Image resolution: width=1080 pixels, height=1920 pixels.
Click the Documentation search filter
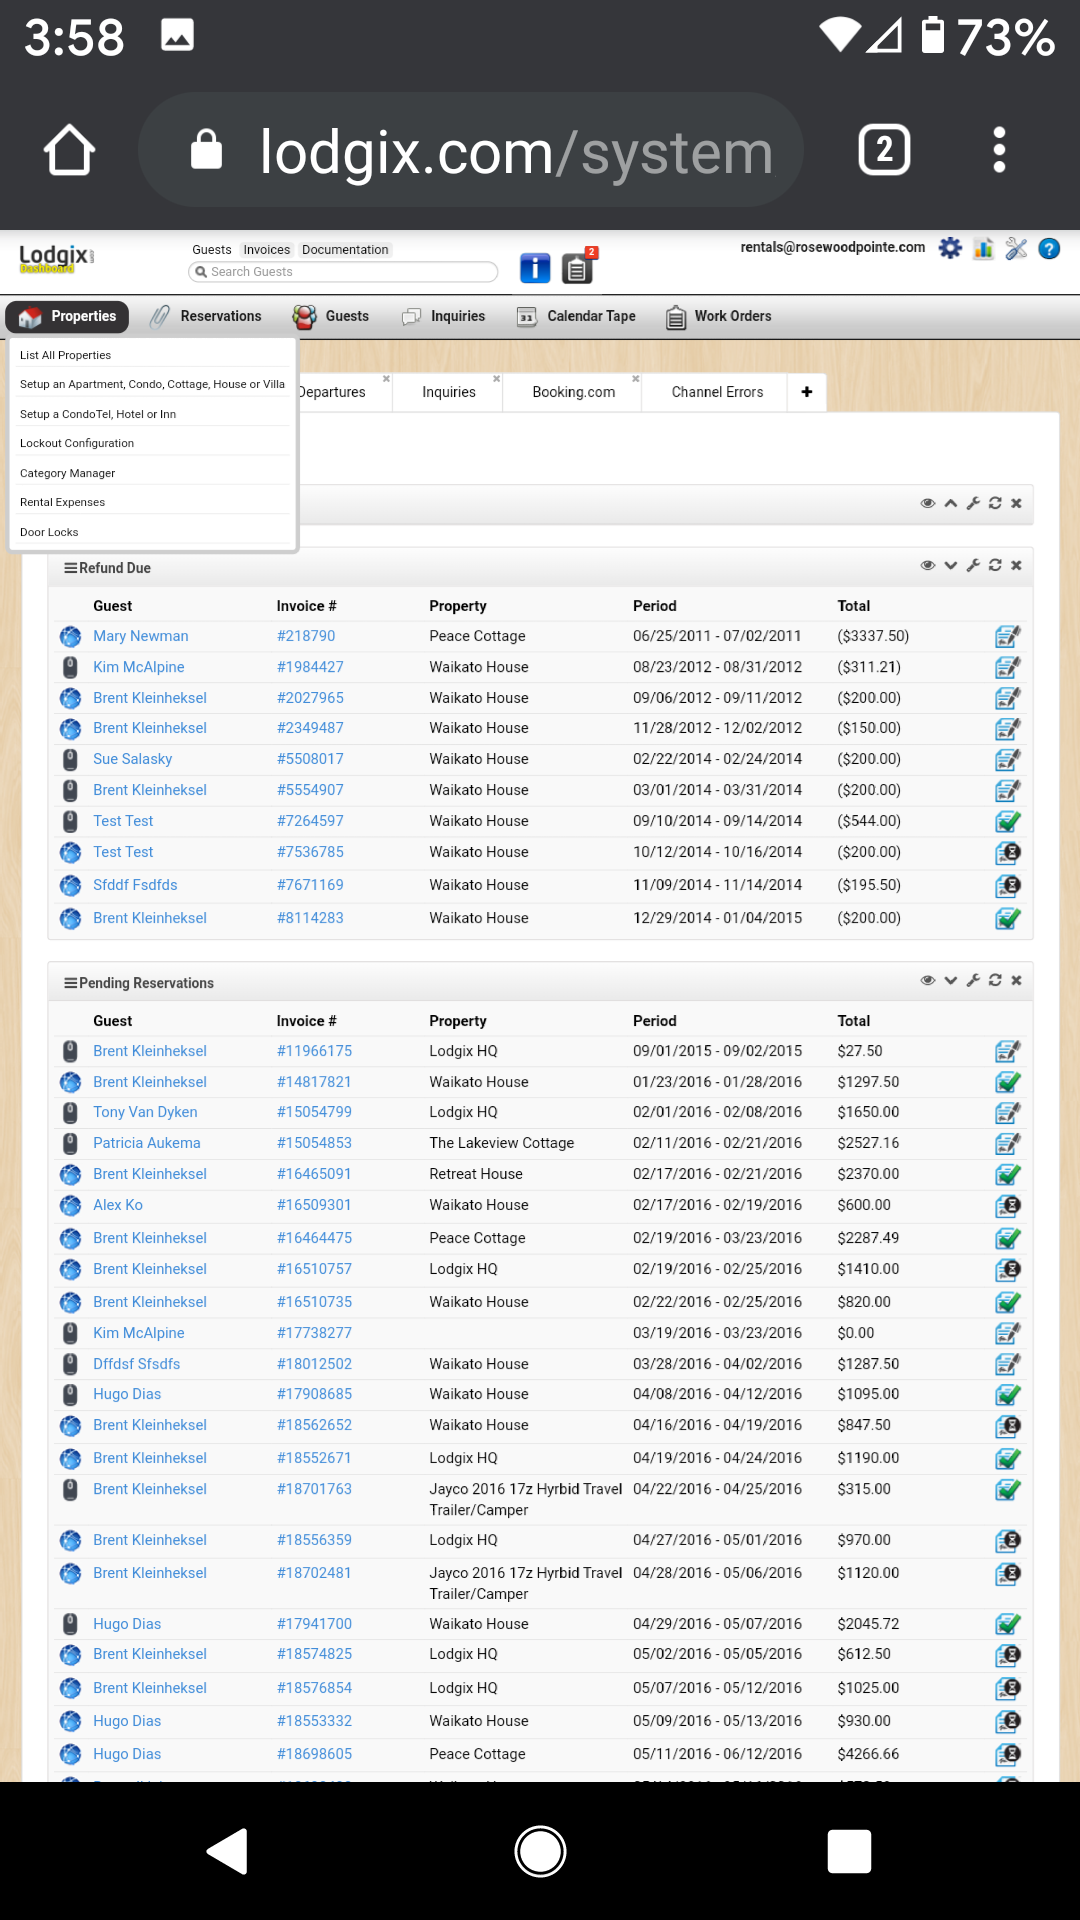point(345,250)
